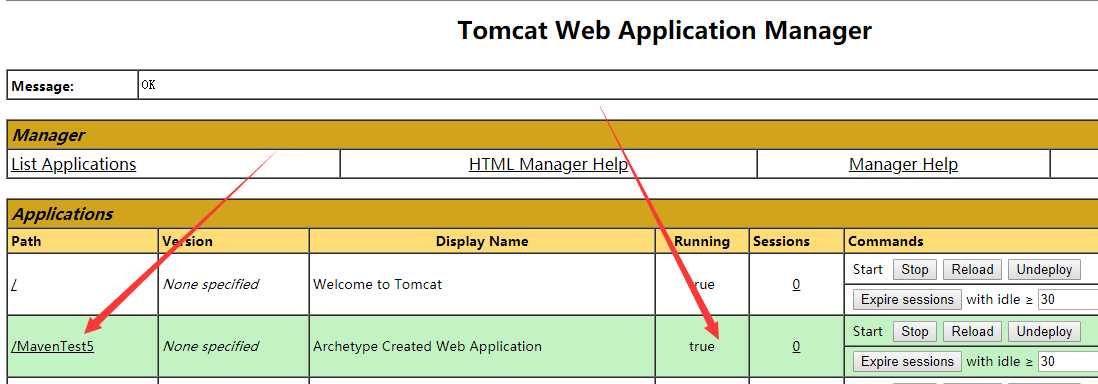Stop the /MavenTest5 application
The height and width of the screenshot is (384, 1098).
click(915, 331)
